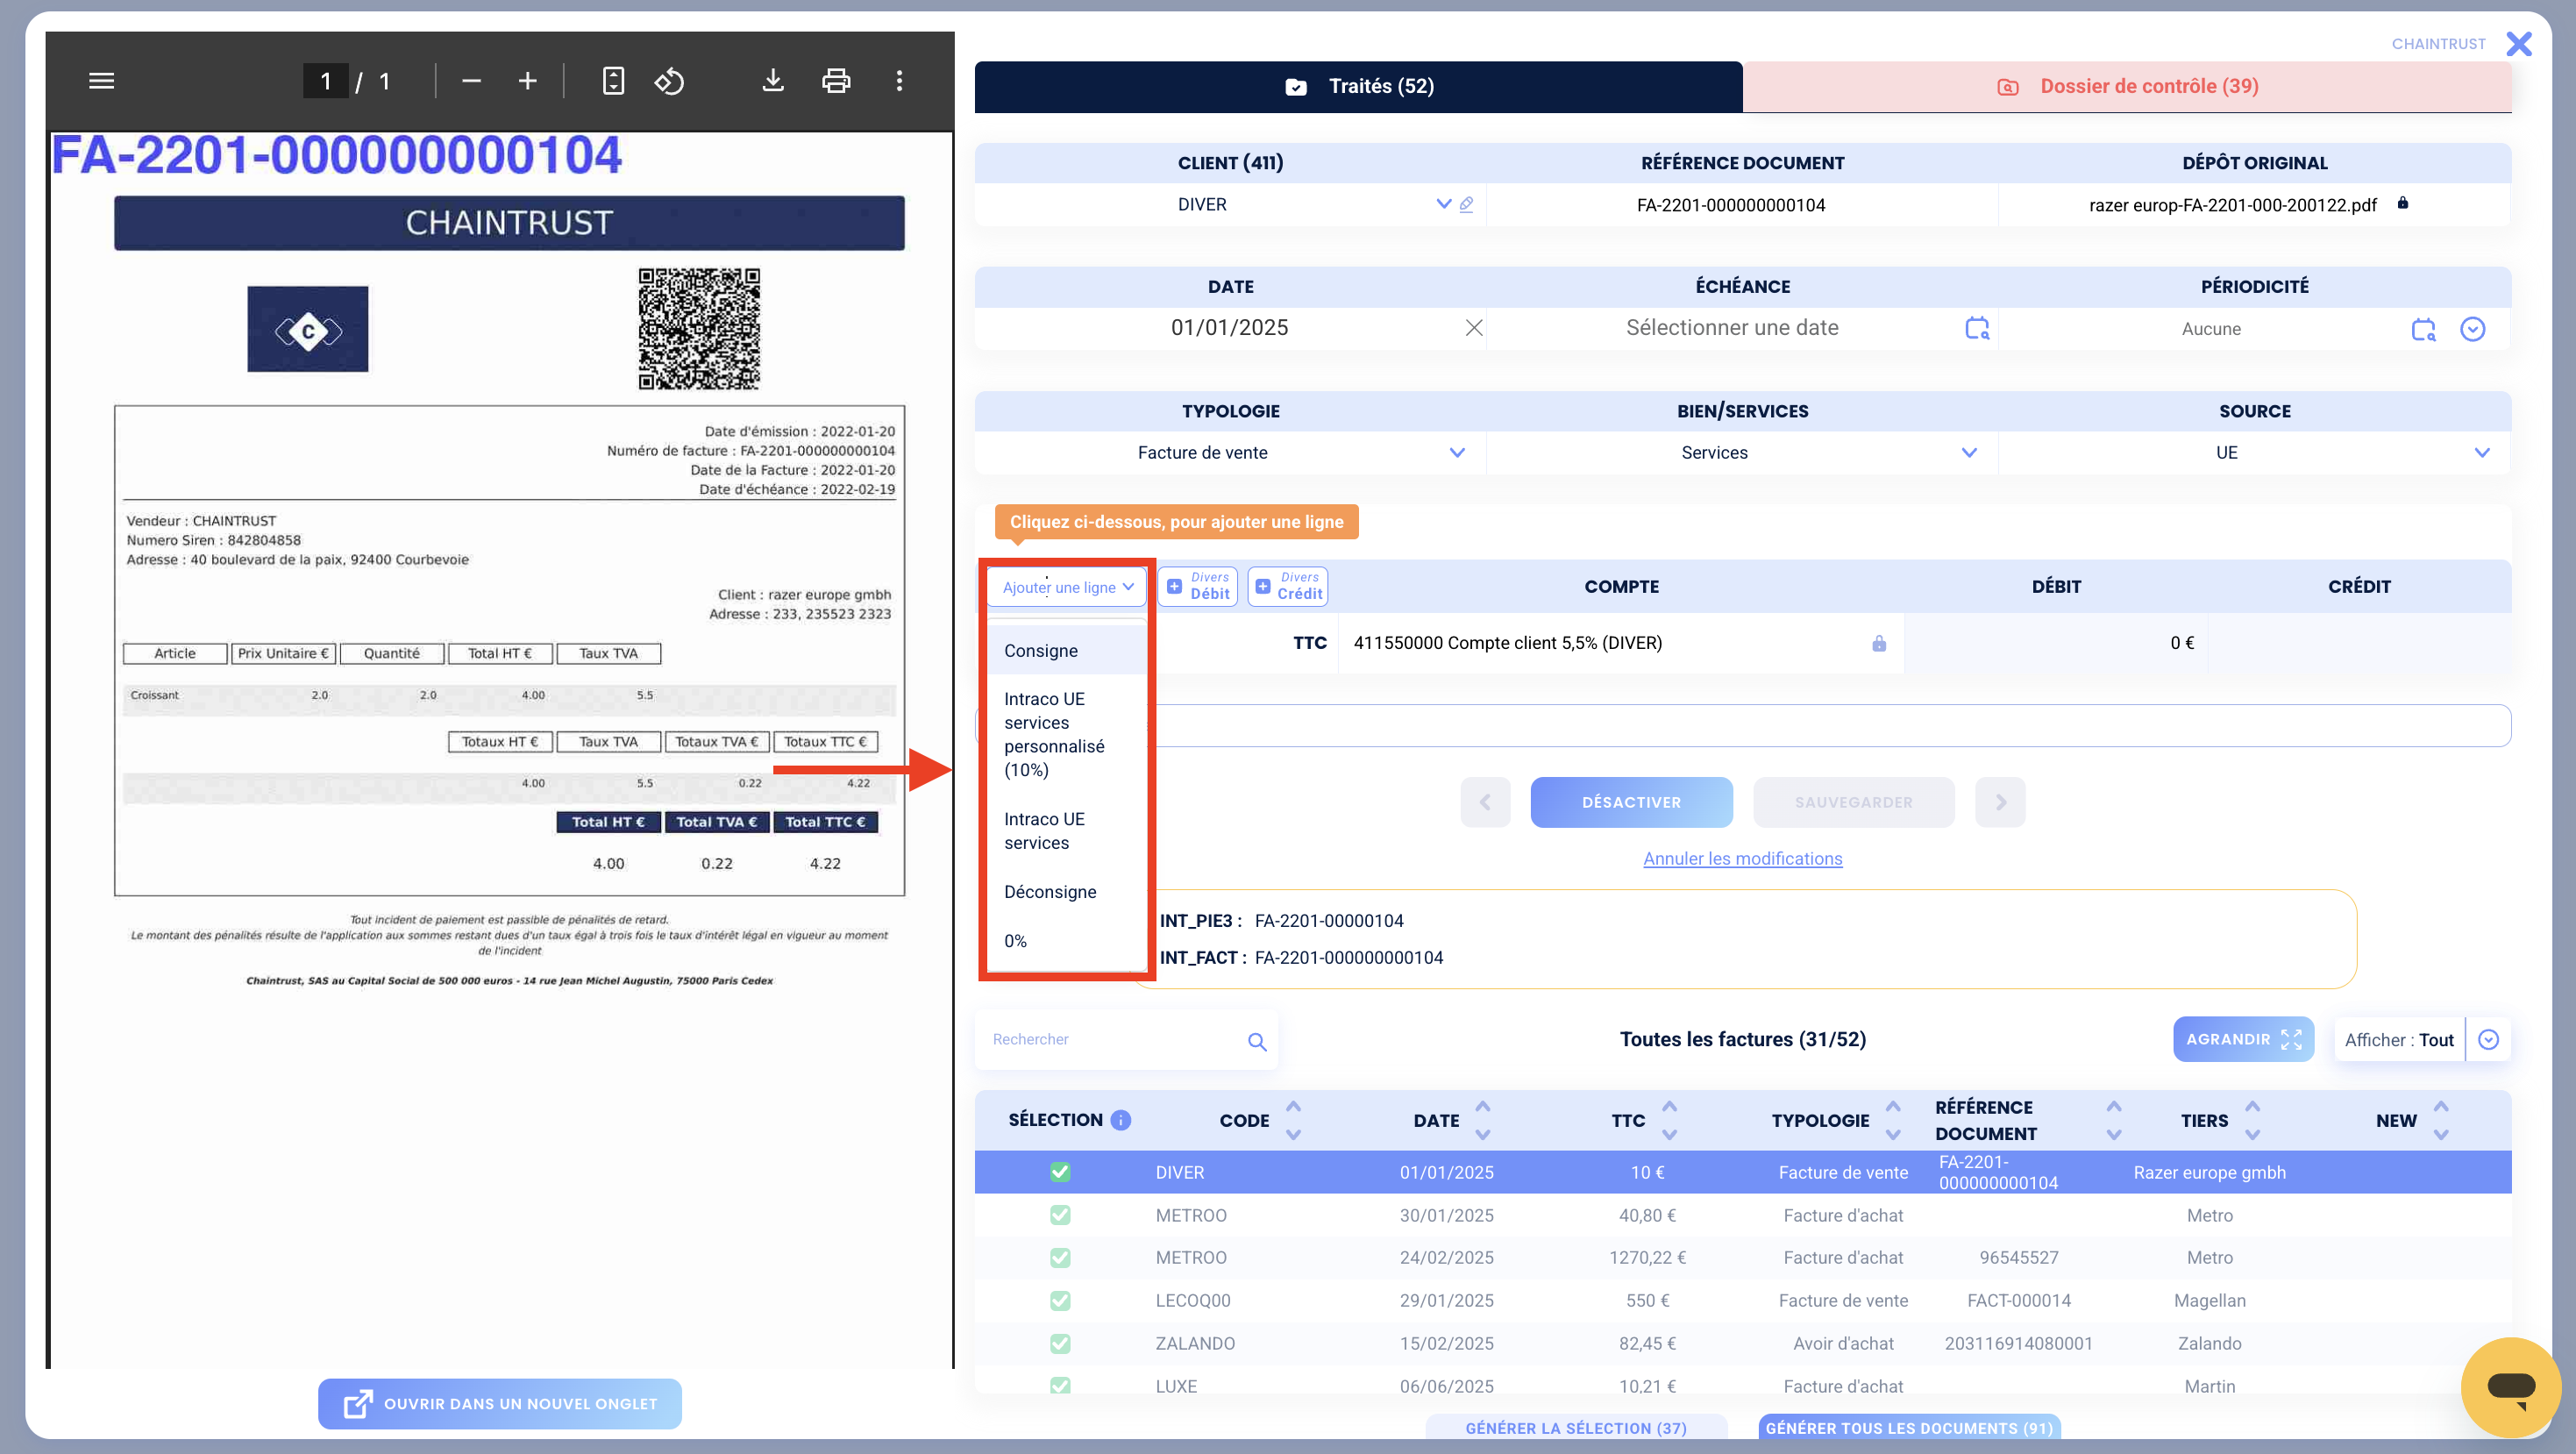The height and width of the screenshot is (1454, 2576).
Task: Zoom out the PDF document
Action: coord(471,81)
